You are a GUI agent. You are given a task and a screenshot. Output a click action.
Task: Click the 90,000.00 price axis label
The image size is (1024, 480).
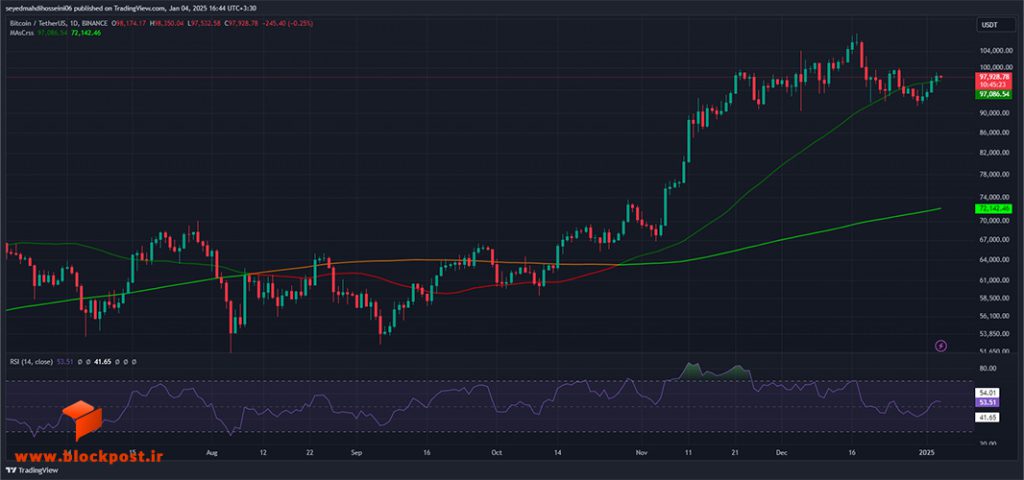(x=994, y=113)
